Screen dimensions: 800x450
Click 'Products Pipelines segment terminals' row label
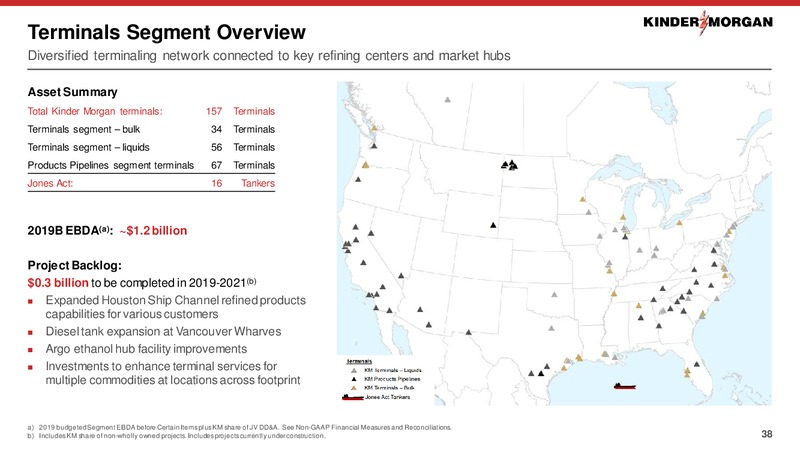pos(111,165)
